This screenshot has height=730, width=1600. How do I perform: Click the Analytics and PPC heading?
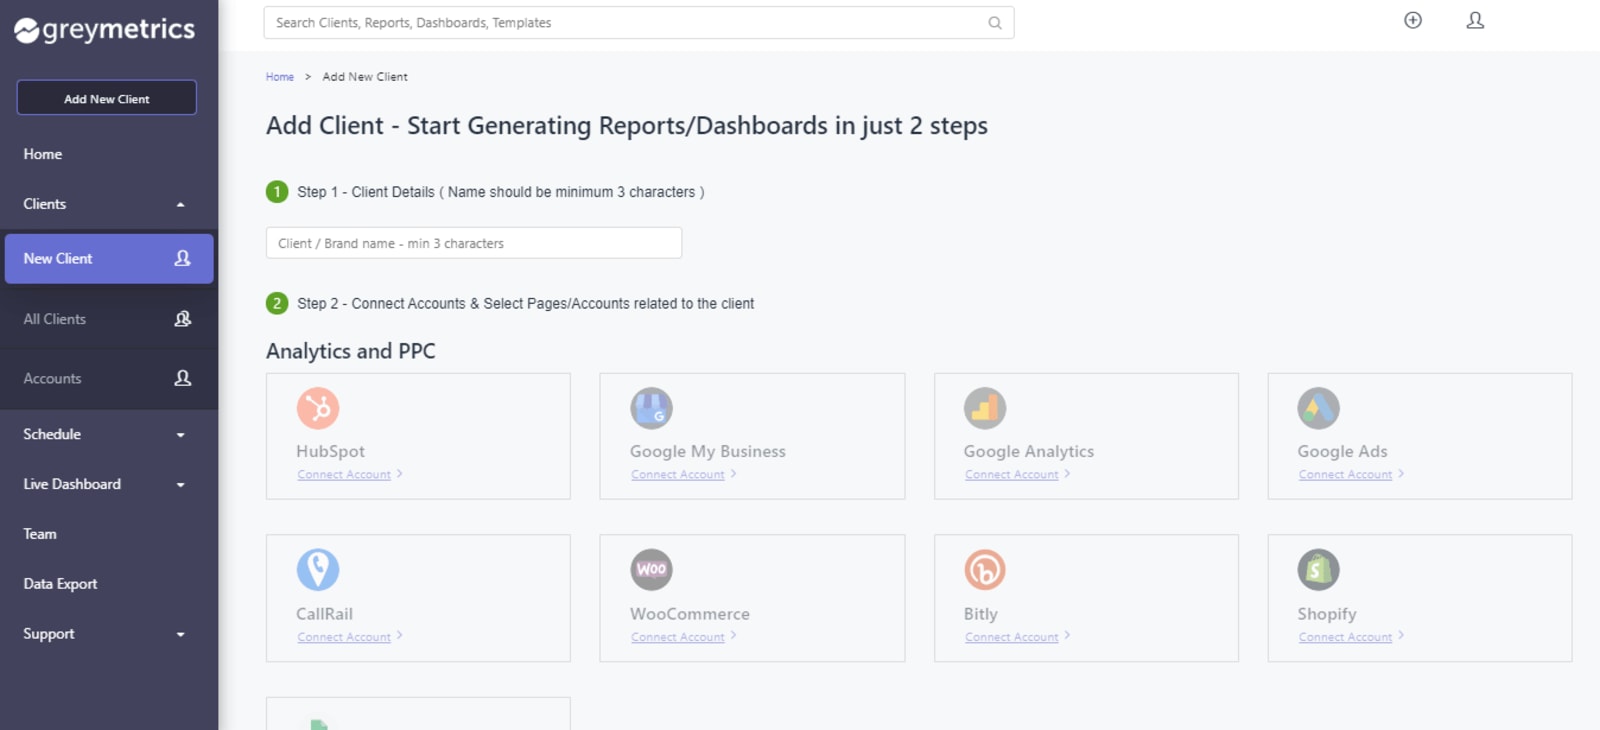[351, 351]
